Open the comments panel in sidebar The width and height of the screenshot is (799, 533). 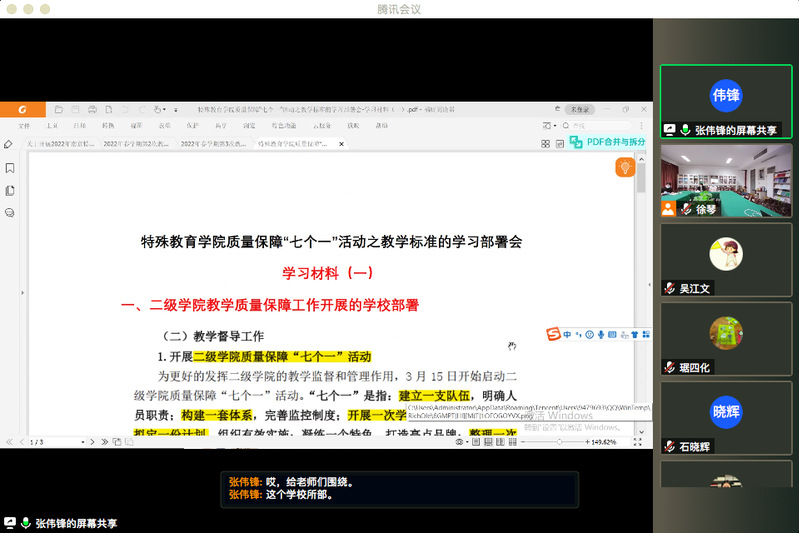[x=10, y=212]
